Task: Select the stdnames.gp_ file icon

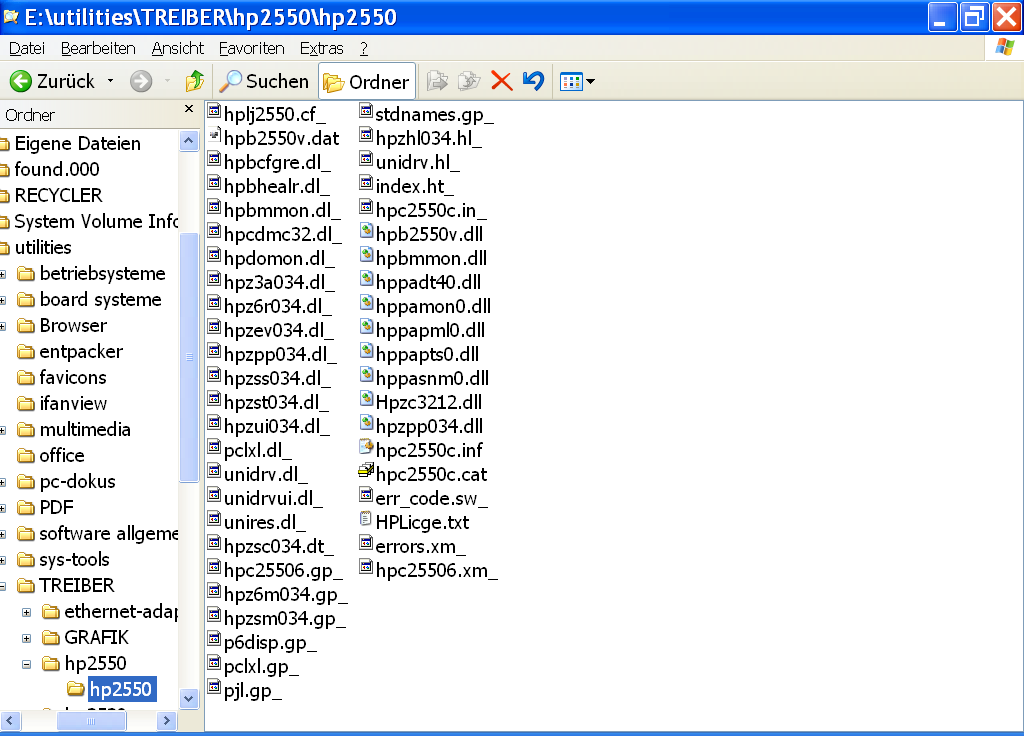Action: [366, 112]
